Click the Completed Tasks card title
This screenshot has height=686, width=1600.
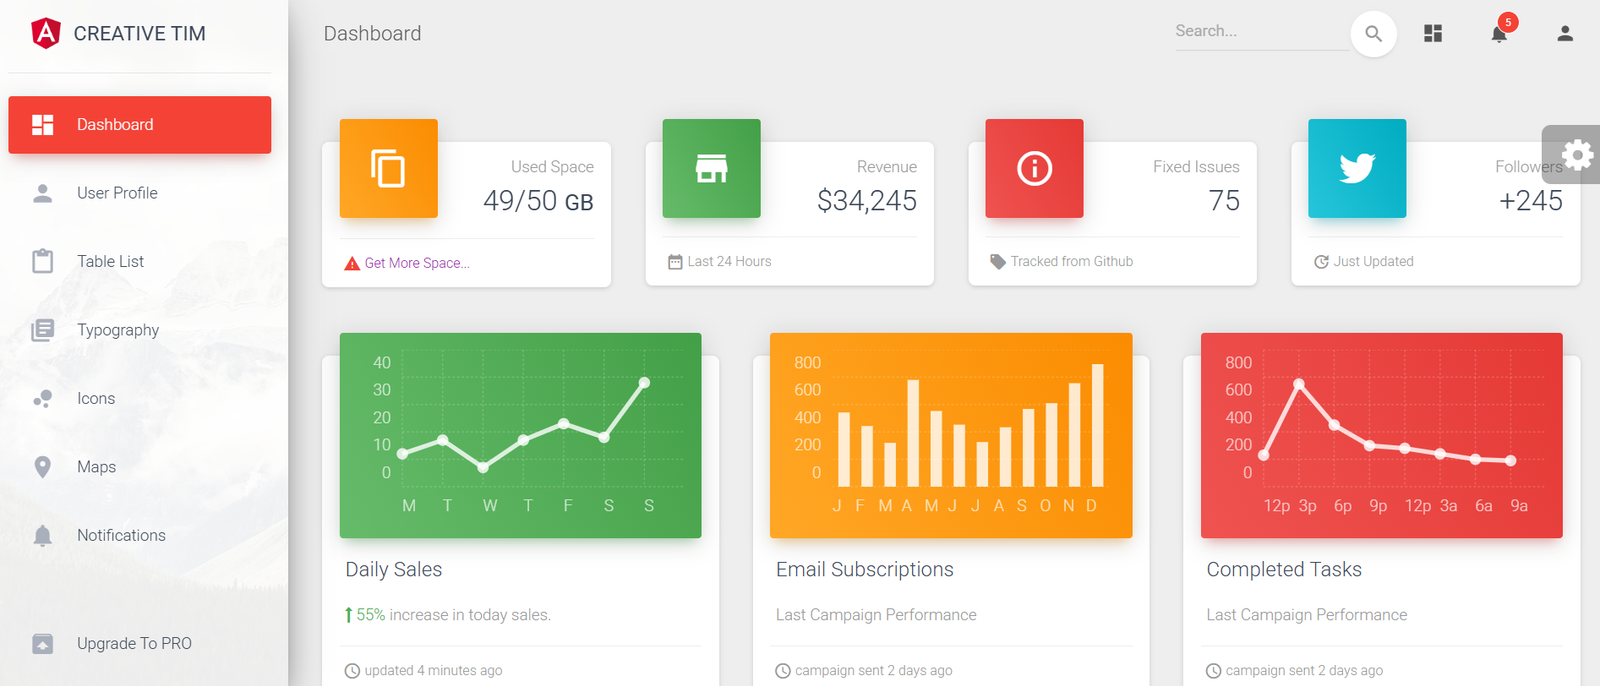click(x=1284, y=569)
